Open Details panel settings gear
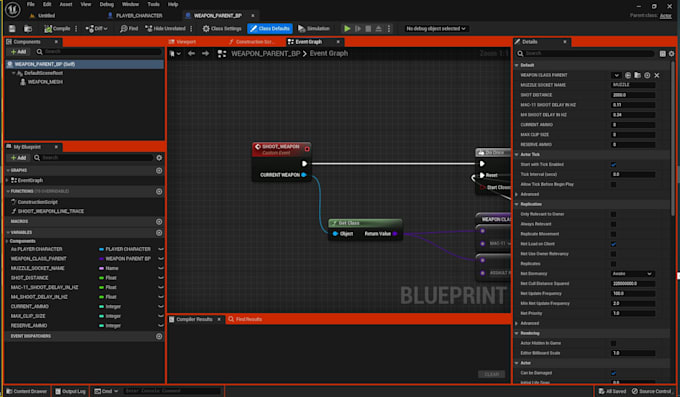The height and width of the screenshot is (397, 680). click(x=671, y=54)
